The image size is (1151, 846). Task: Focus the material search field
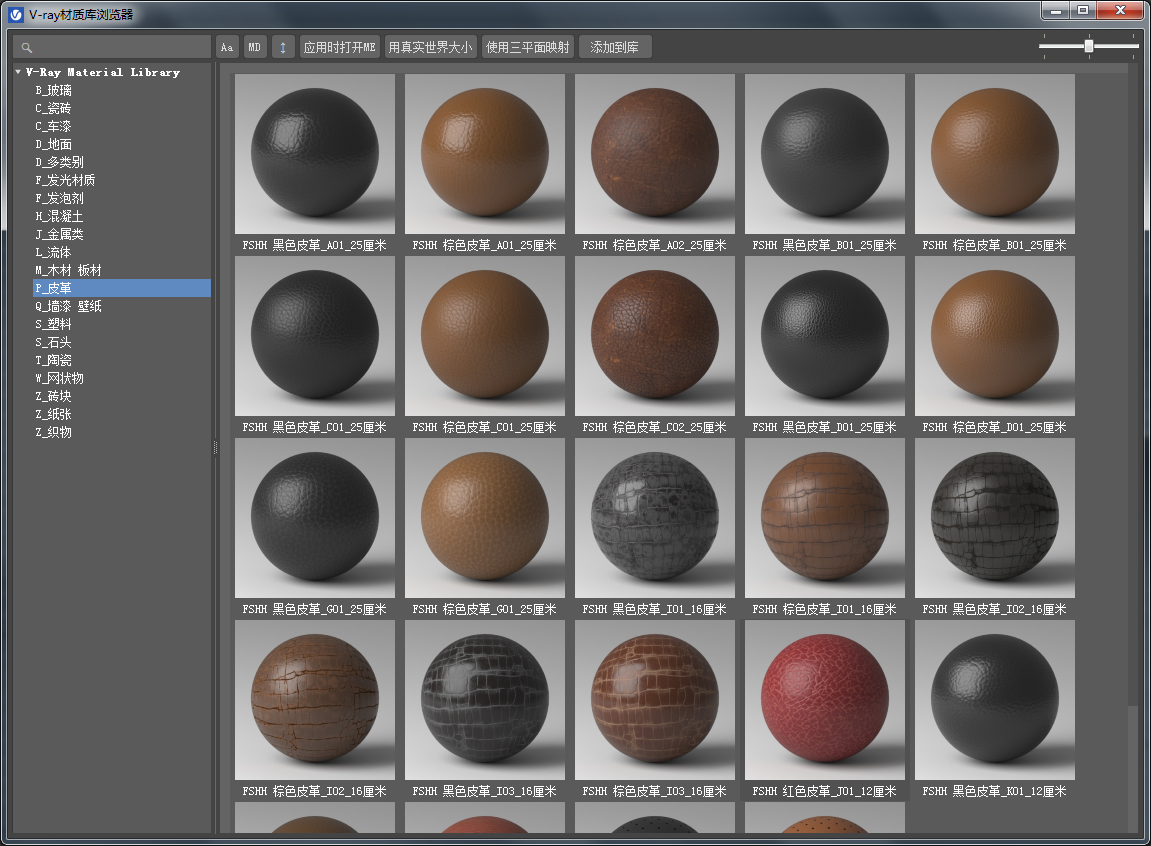coord(112,47)
